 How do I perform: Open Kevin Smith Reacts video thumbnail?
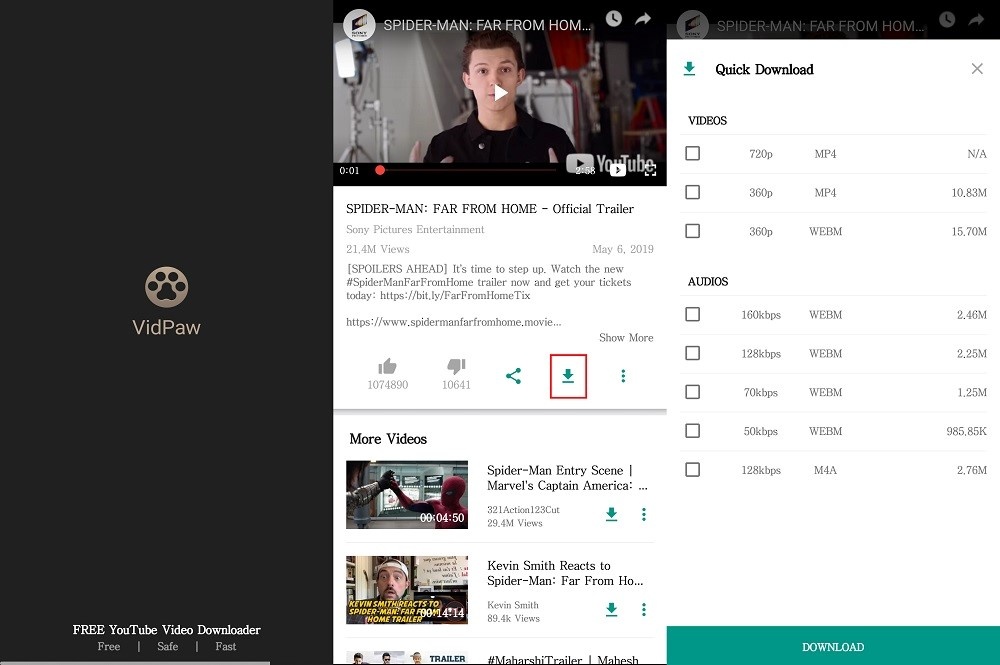407,590
